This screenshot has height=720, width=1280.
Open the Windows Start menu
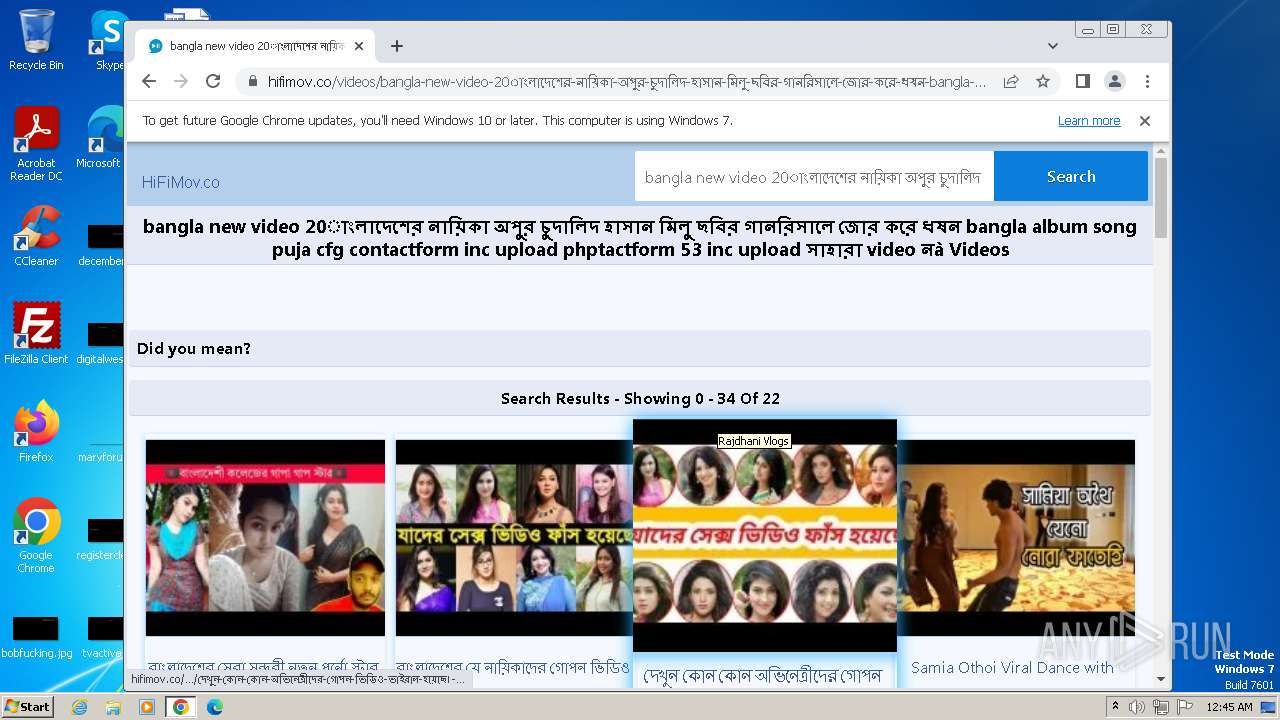(x=27, y=707)
